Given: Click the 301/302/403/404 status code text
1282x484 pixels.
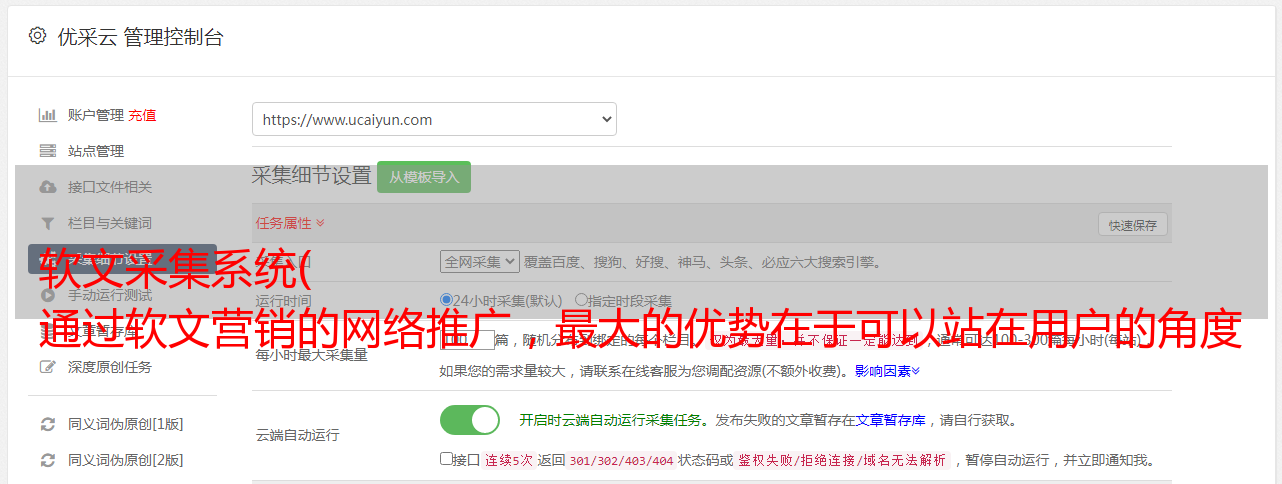Looking at the screenshot, I should tap(621, 460).
